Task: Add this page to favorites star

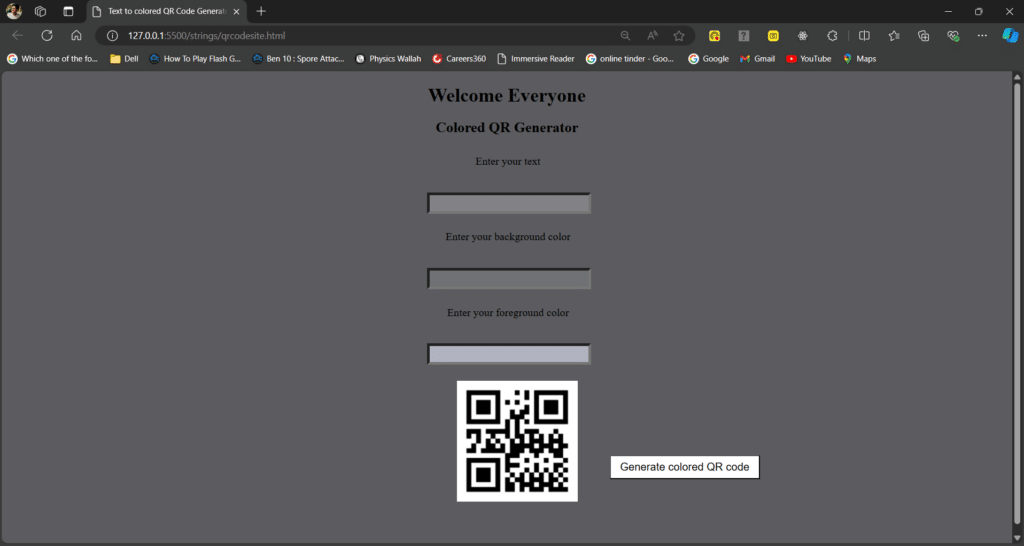Action: pyautogui.click(x=679, y=35)
